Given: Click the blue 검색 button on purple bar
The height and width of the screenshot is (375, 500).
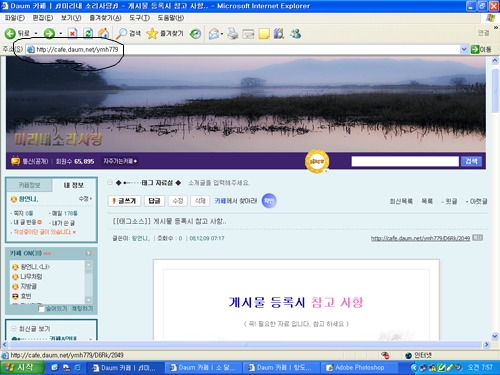Looking at the screenshot, I should [x=471, y=161].
